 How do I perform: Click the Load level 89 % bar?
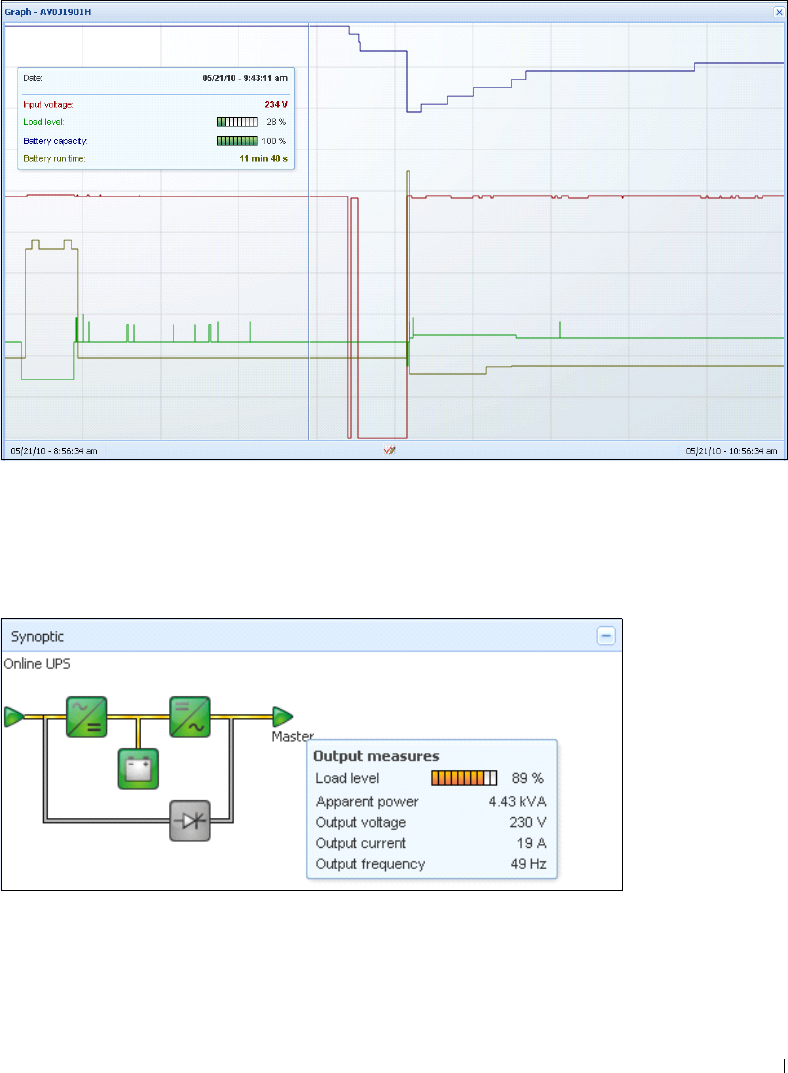pos(464,778)
